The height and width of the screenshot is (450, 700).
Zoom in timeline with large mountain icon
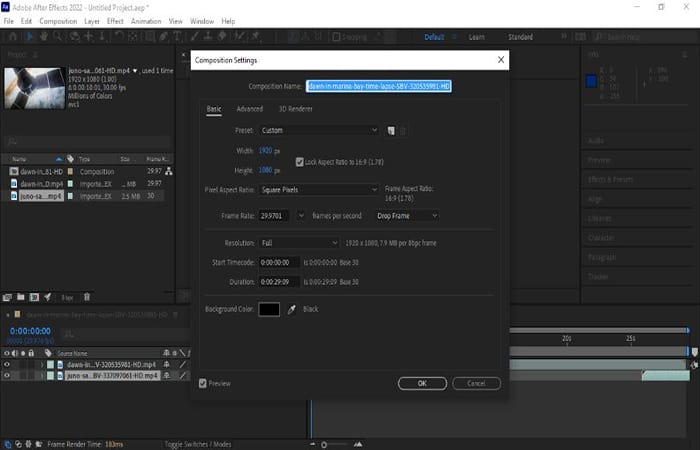pos(358,445)
